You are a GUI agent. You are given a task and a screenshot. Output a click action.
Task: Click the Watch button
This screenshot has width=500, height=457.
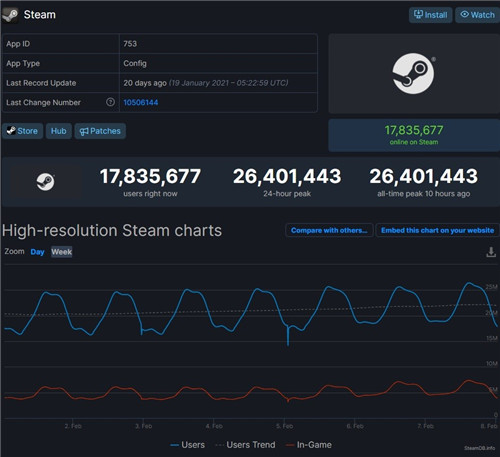click(x=477, y=15)
